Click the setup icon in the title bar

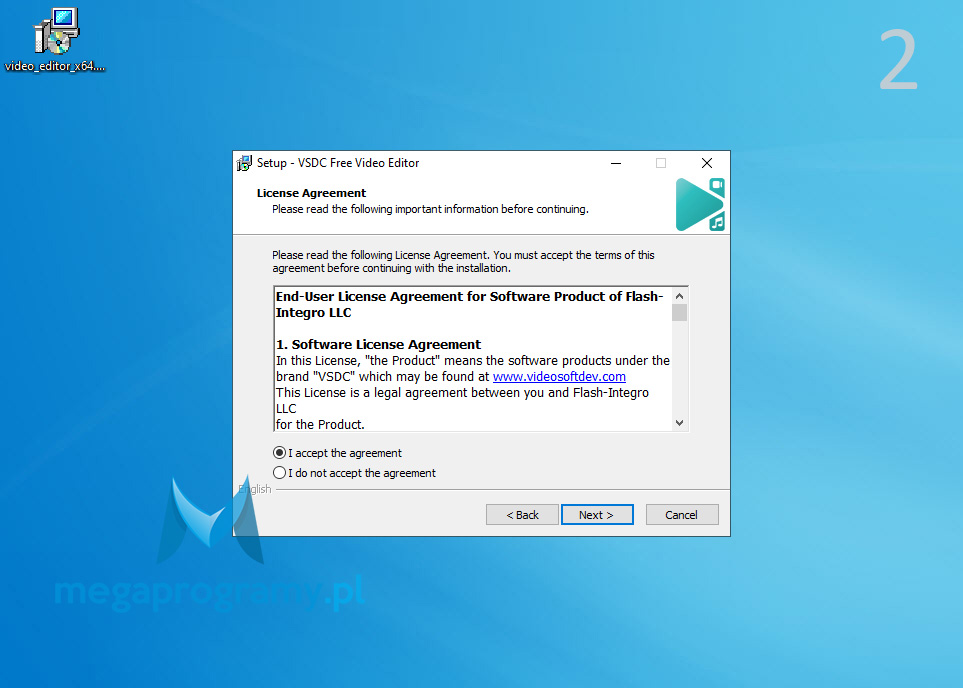tap(244, 163)
